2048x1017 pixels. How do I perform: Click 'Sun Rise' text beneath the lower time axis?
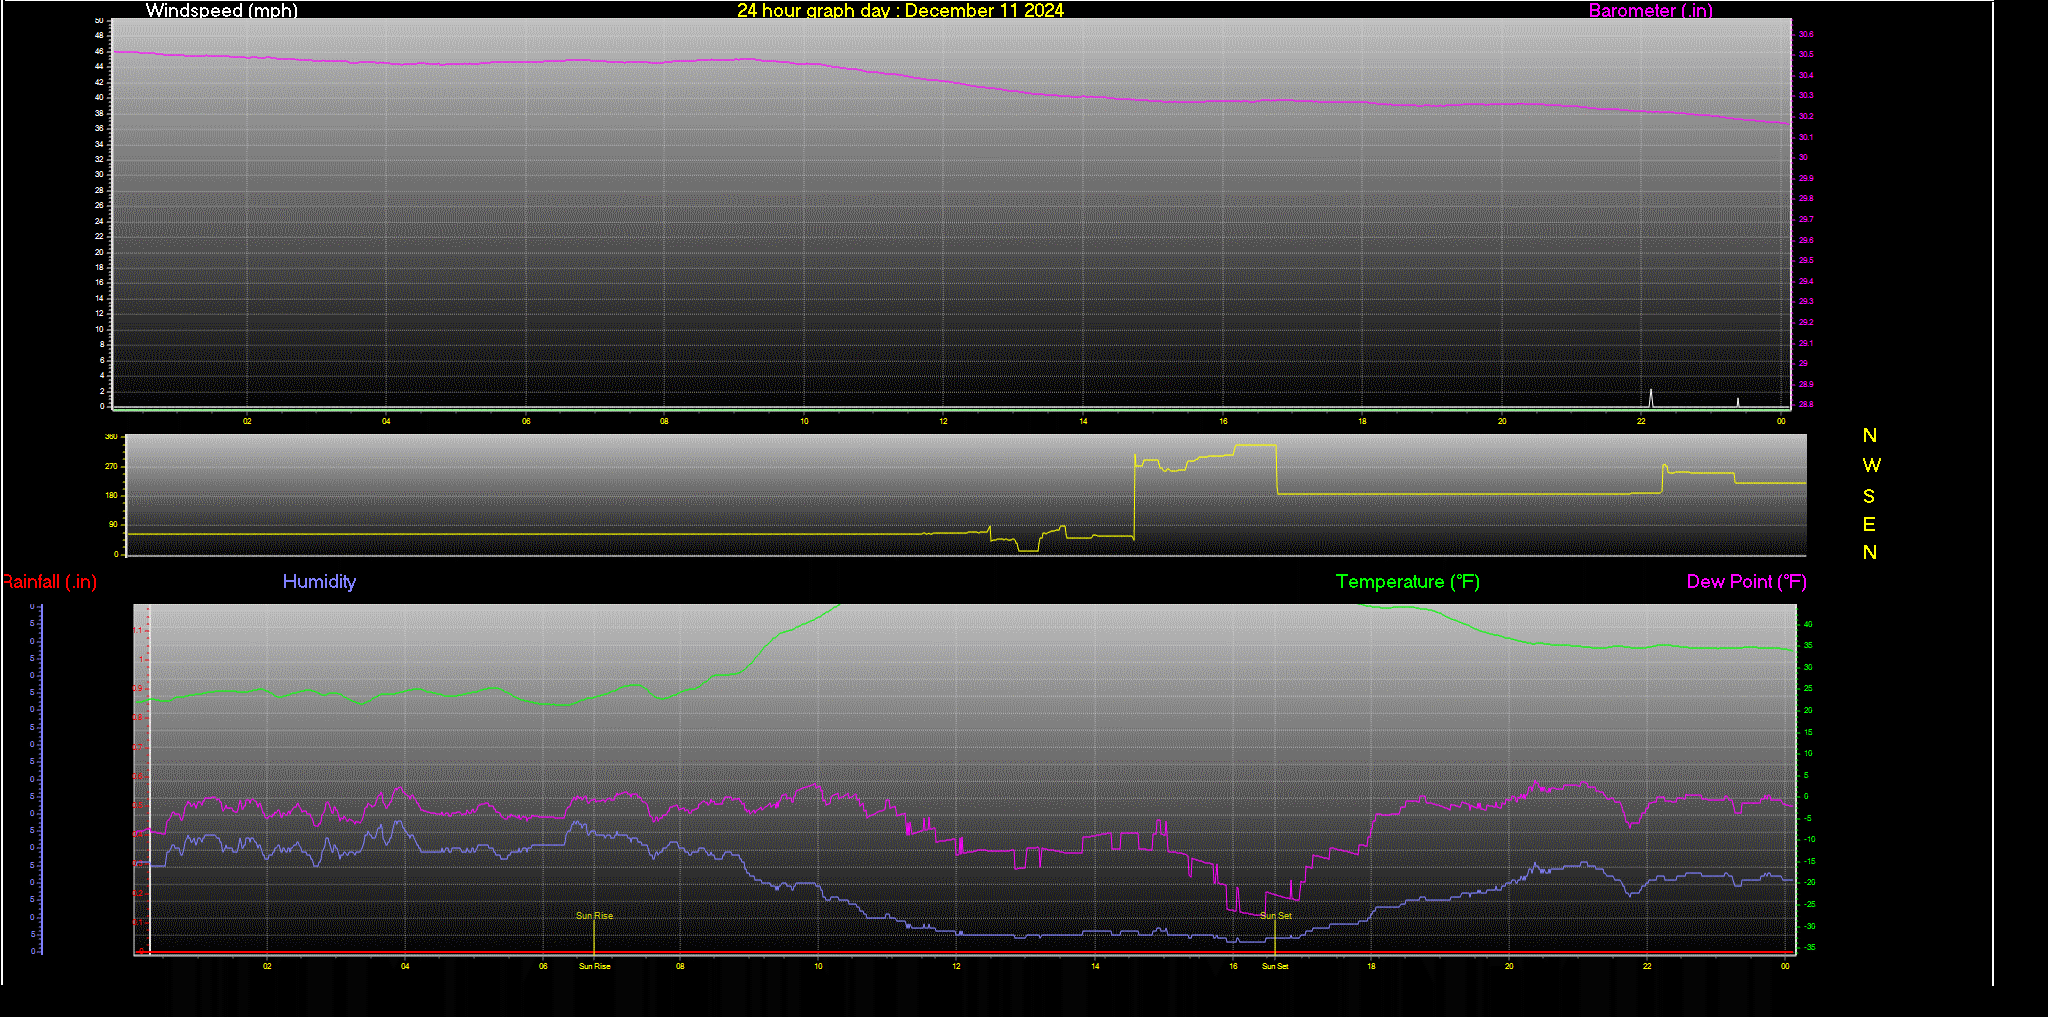594,966
